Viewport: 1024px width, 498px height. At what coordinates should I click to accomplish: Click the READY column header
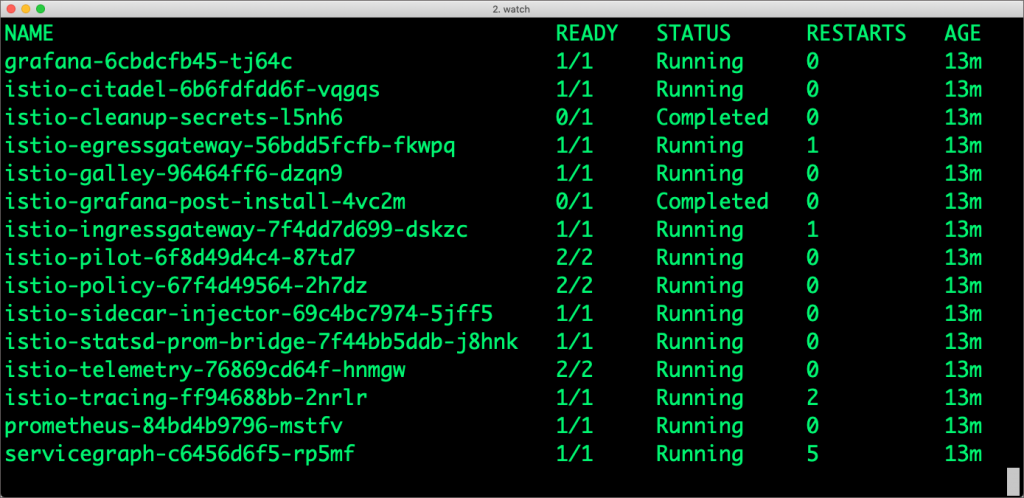pyautogui.click(x=586, y=33)
